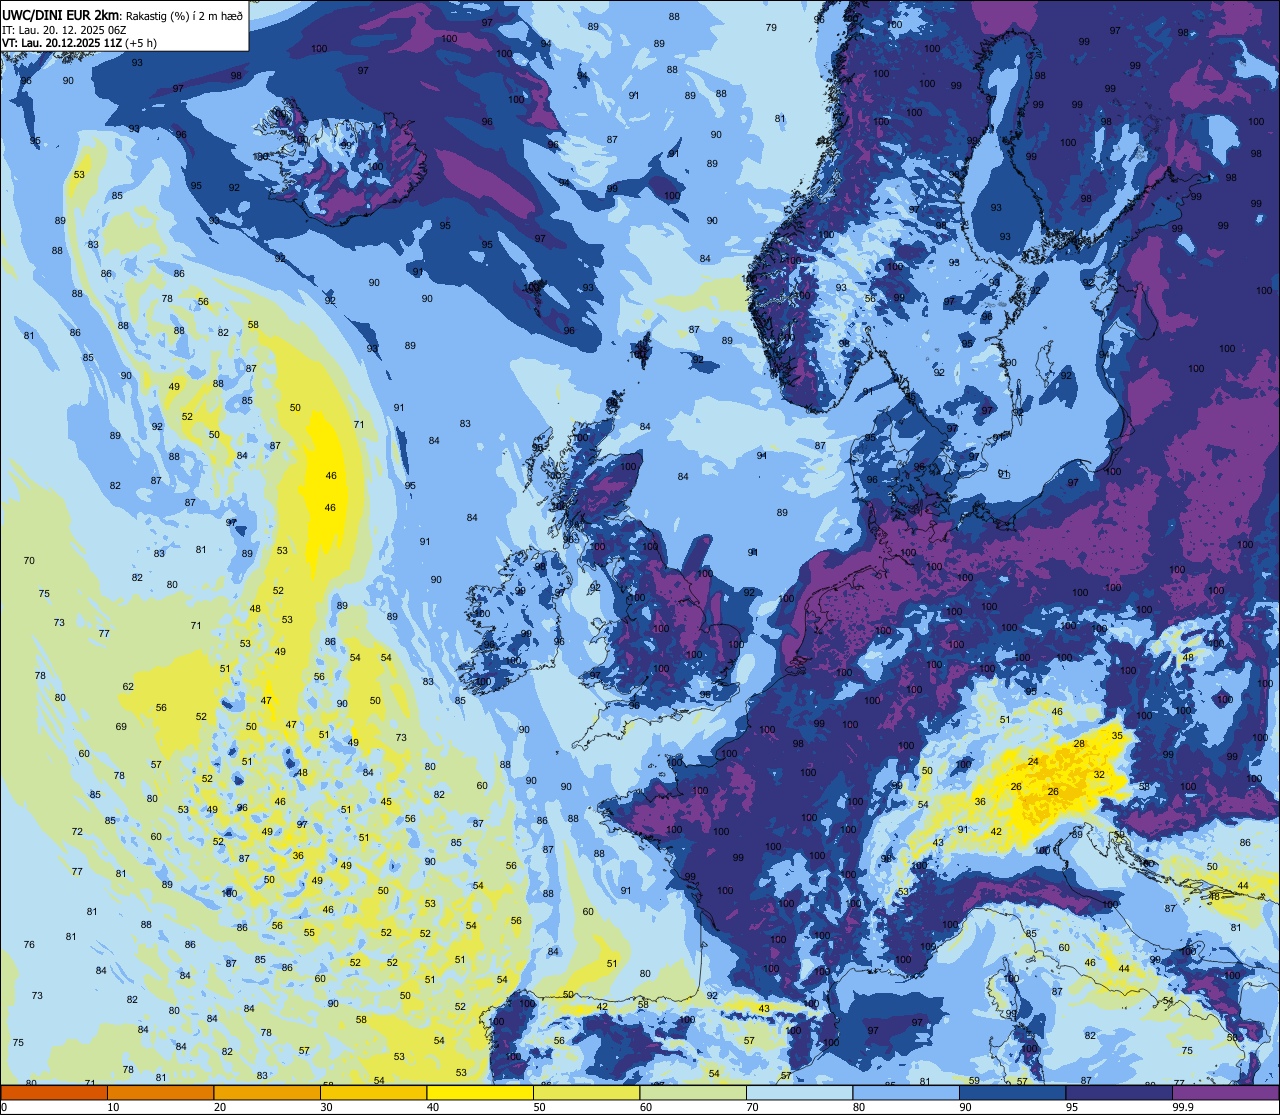Click the 0–10 dark orange legend swatch
Image resolution: width=1280 pixels, height=1115 pixels.
[x=54, y=1093]
